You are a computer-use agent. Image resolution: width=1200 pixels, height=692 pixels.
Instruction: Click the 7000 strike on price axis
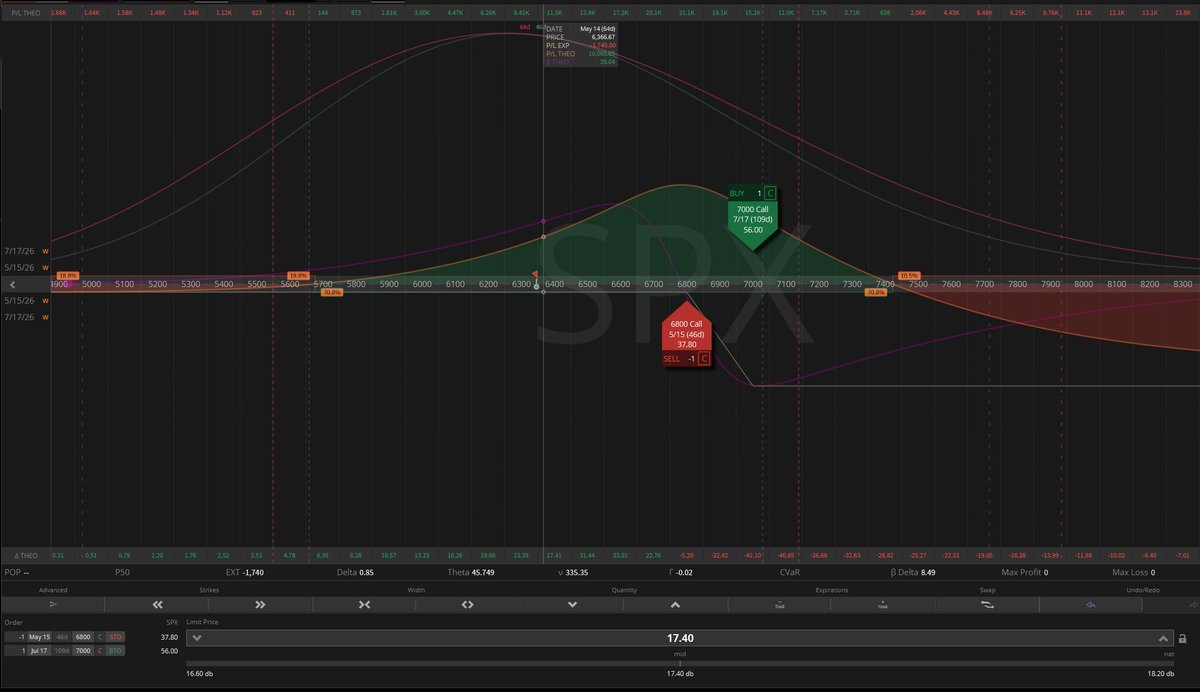point(753,285)
